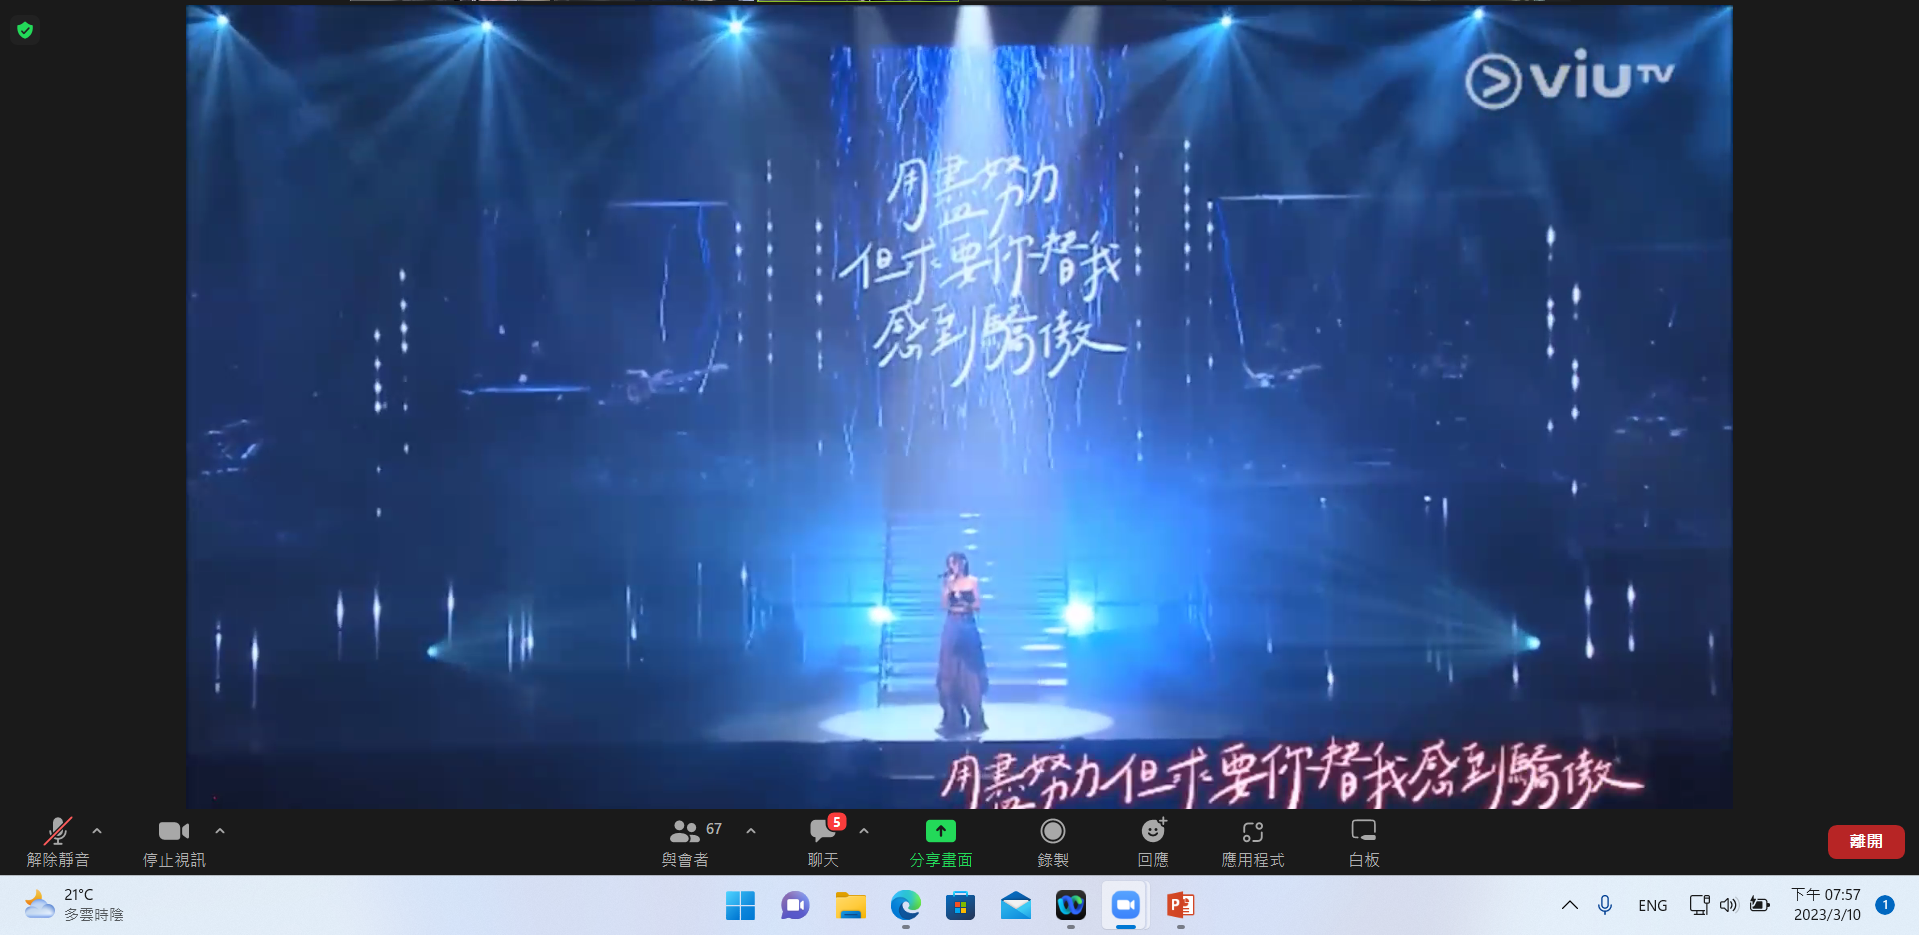The width and height of the screenshot is (1919, 935).
Task: Expand audio options arrow beside microphone
Action: [x=97, y=831]
